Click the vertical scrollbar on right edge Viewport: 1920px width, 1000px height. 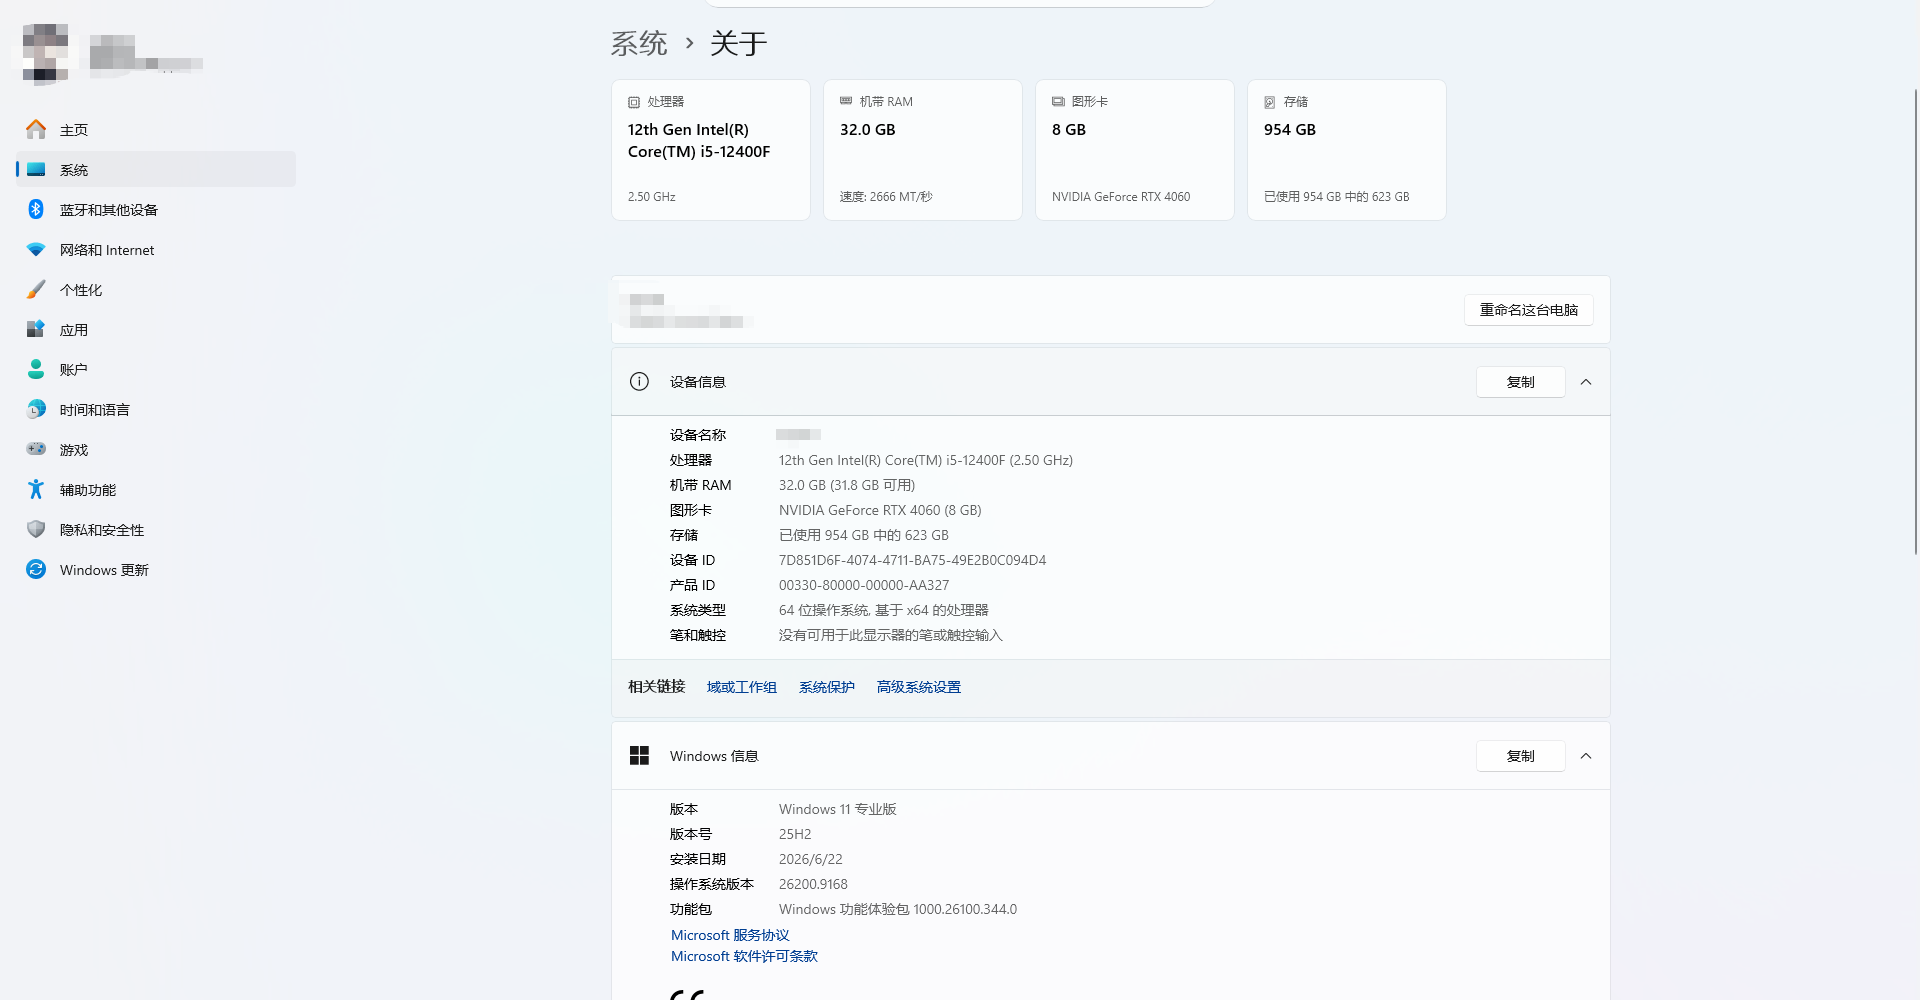click(x=1916, y=320)
